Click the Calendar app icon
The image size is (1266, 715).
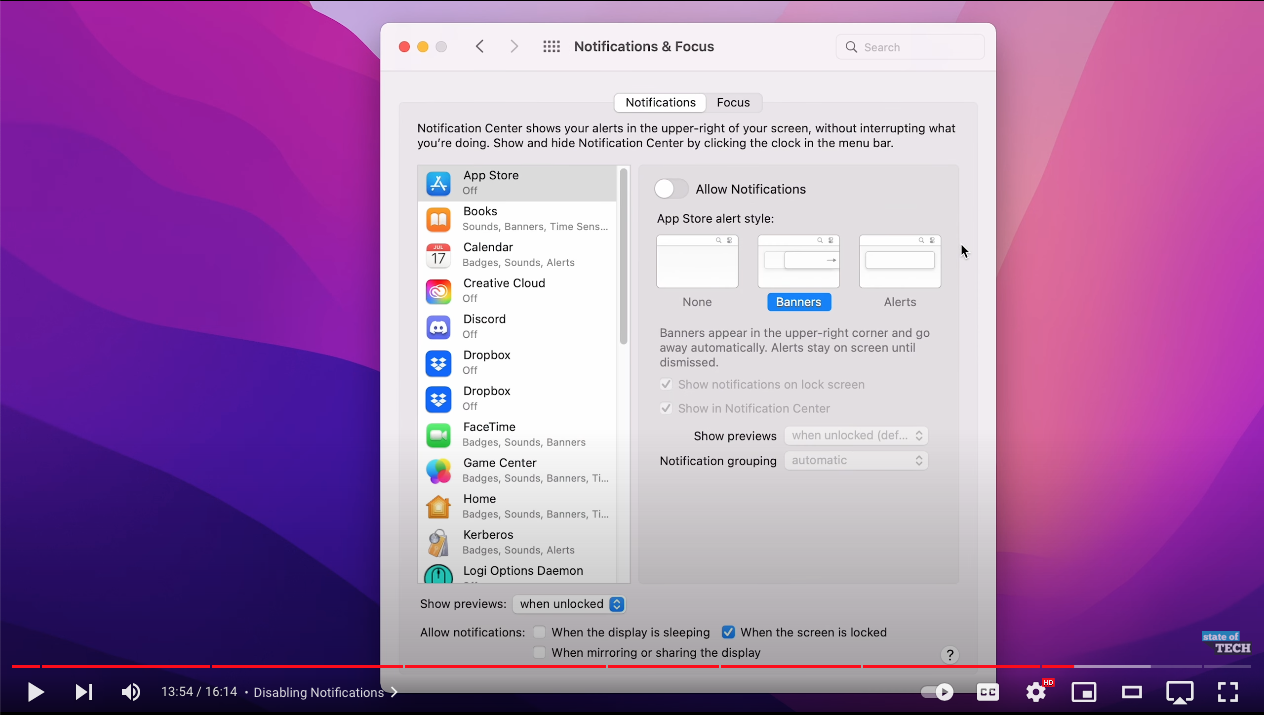click(438, 255)
